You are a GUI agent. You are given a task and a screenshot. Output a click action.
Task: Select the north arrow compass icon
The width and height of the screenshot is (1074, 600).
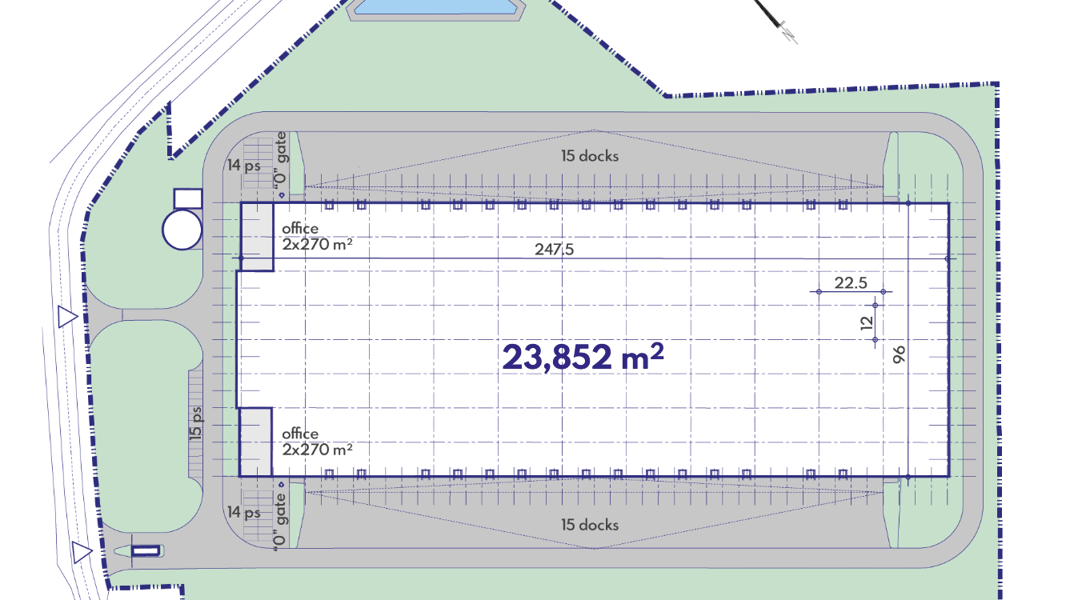pos(777,21)
